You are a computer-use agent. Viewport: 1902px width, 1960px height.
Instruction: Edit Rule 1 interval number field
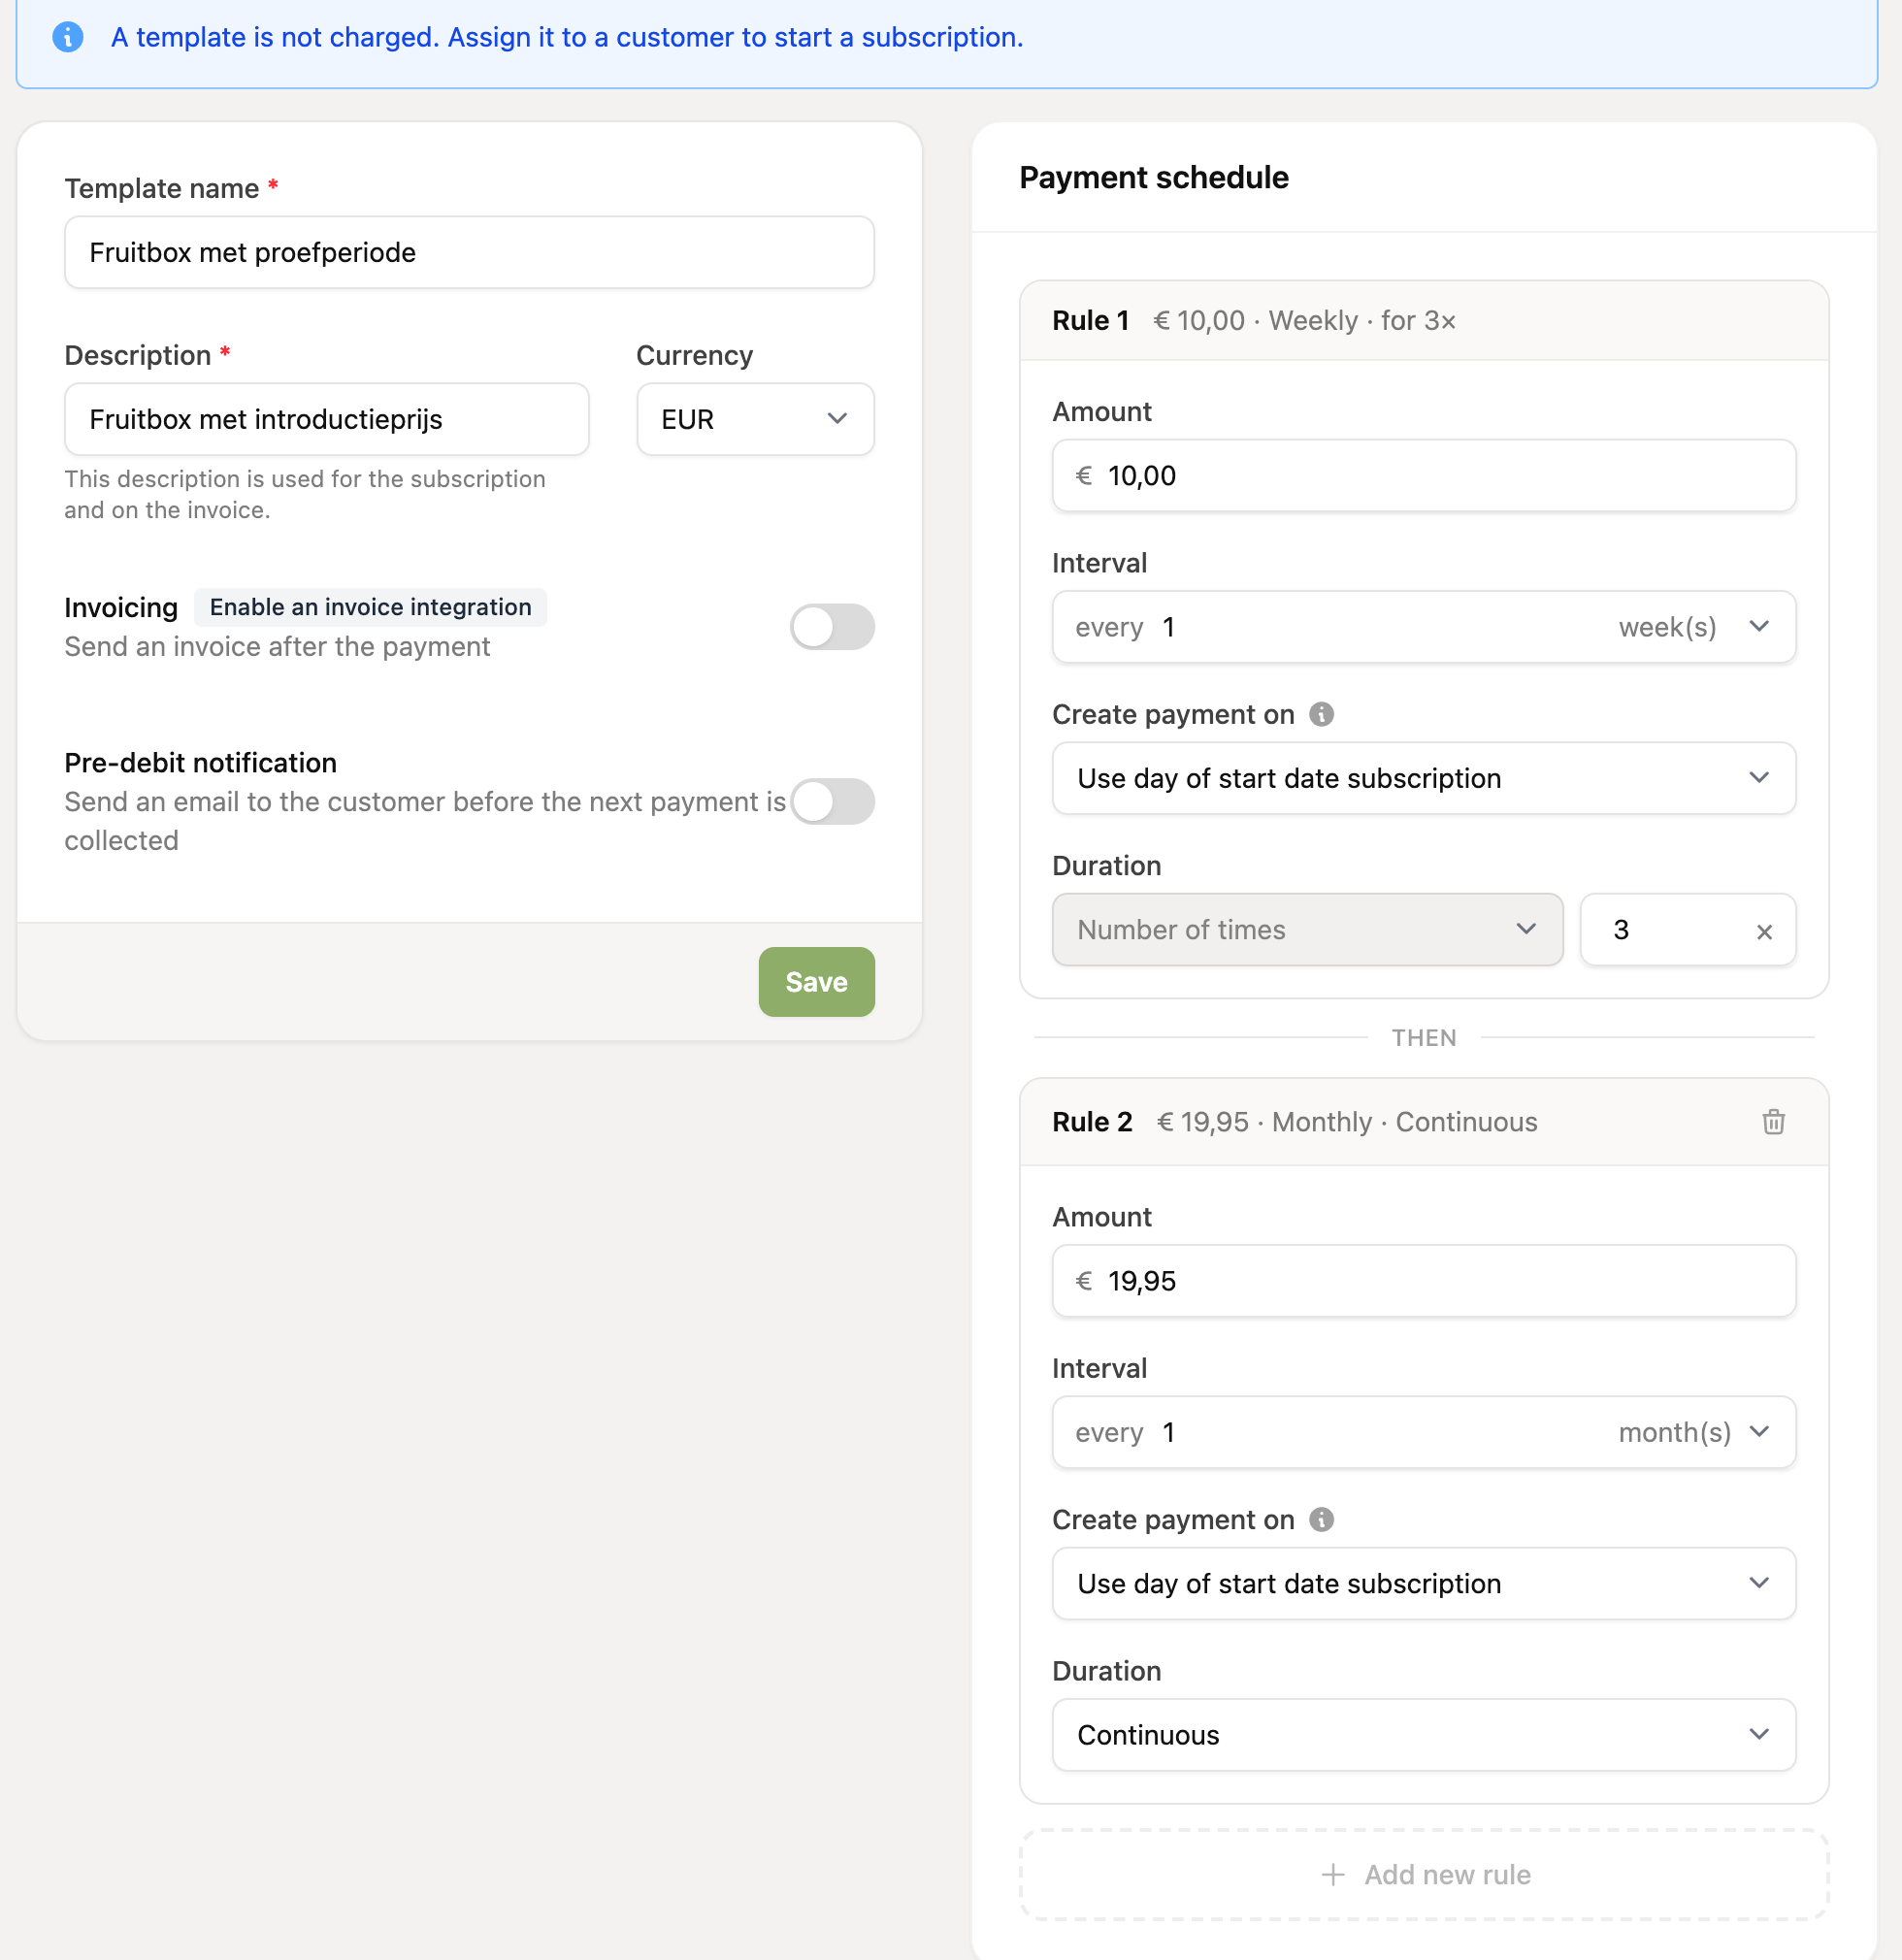[1380, 627]
